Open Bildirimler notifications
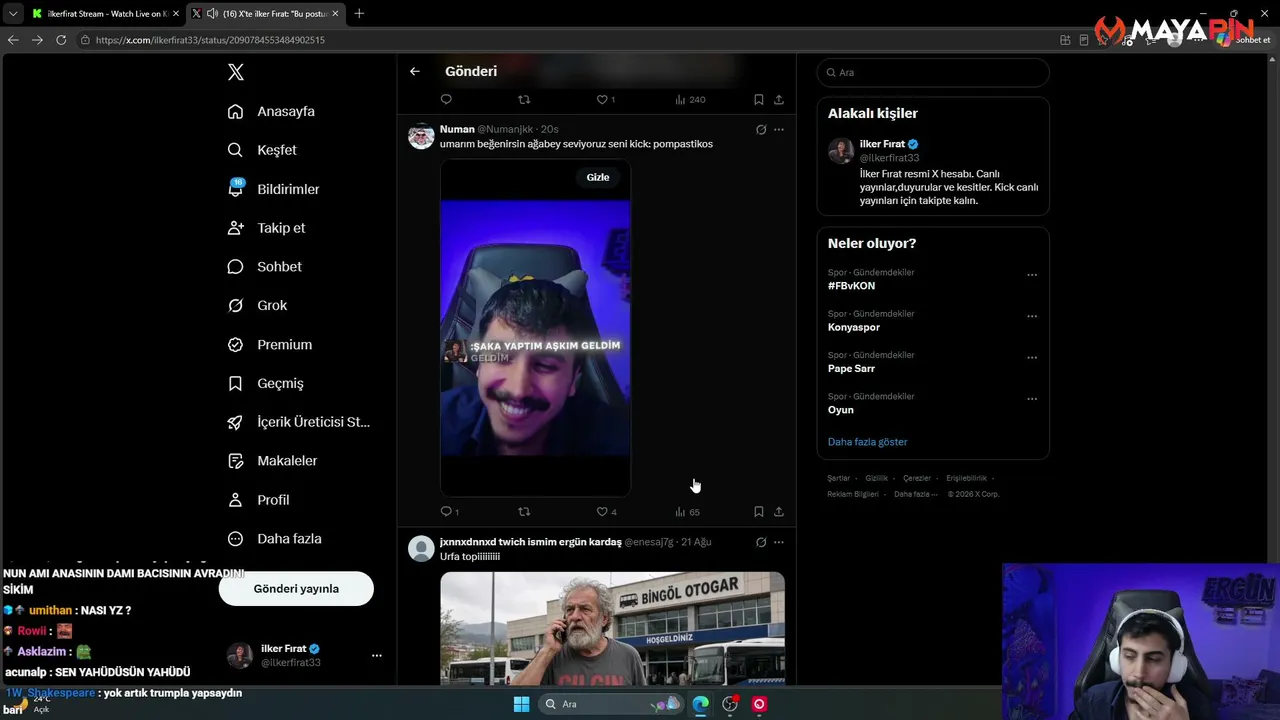Screen dimensions: 1280x720 (x=273, y=189)
